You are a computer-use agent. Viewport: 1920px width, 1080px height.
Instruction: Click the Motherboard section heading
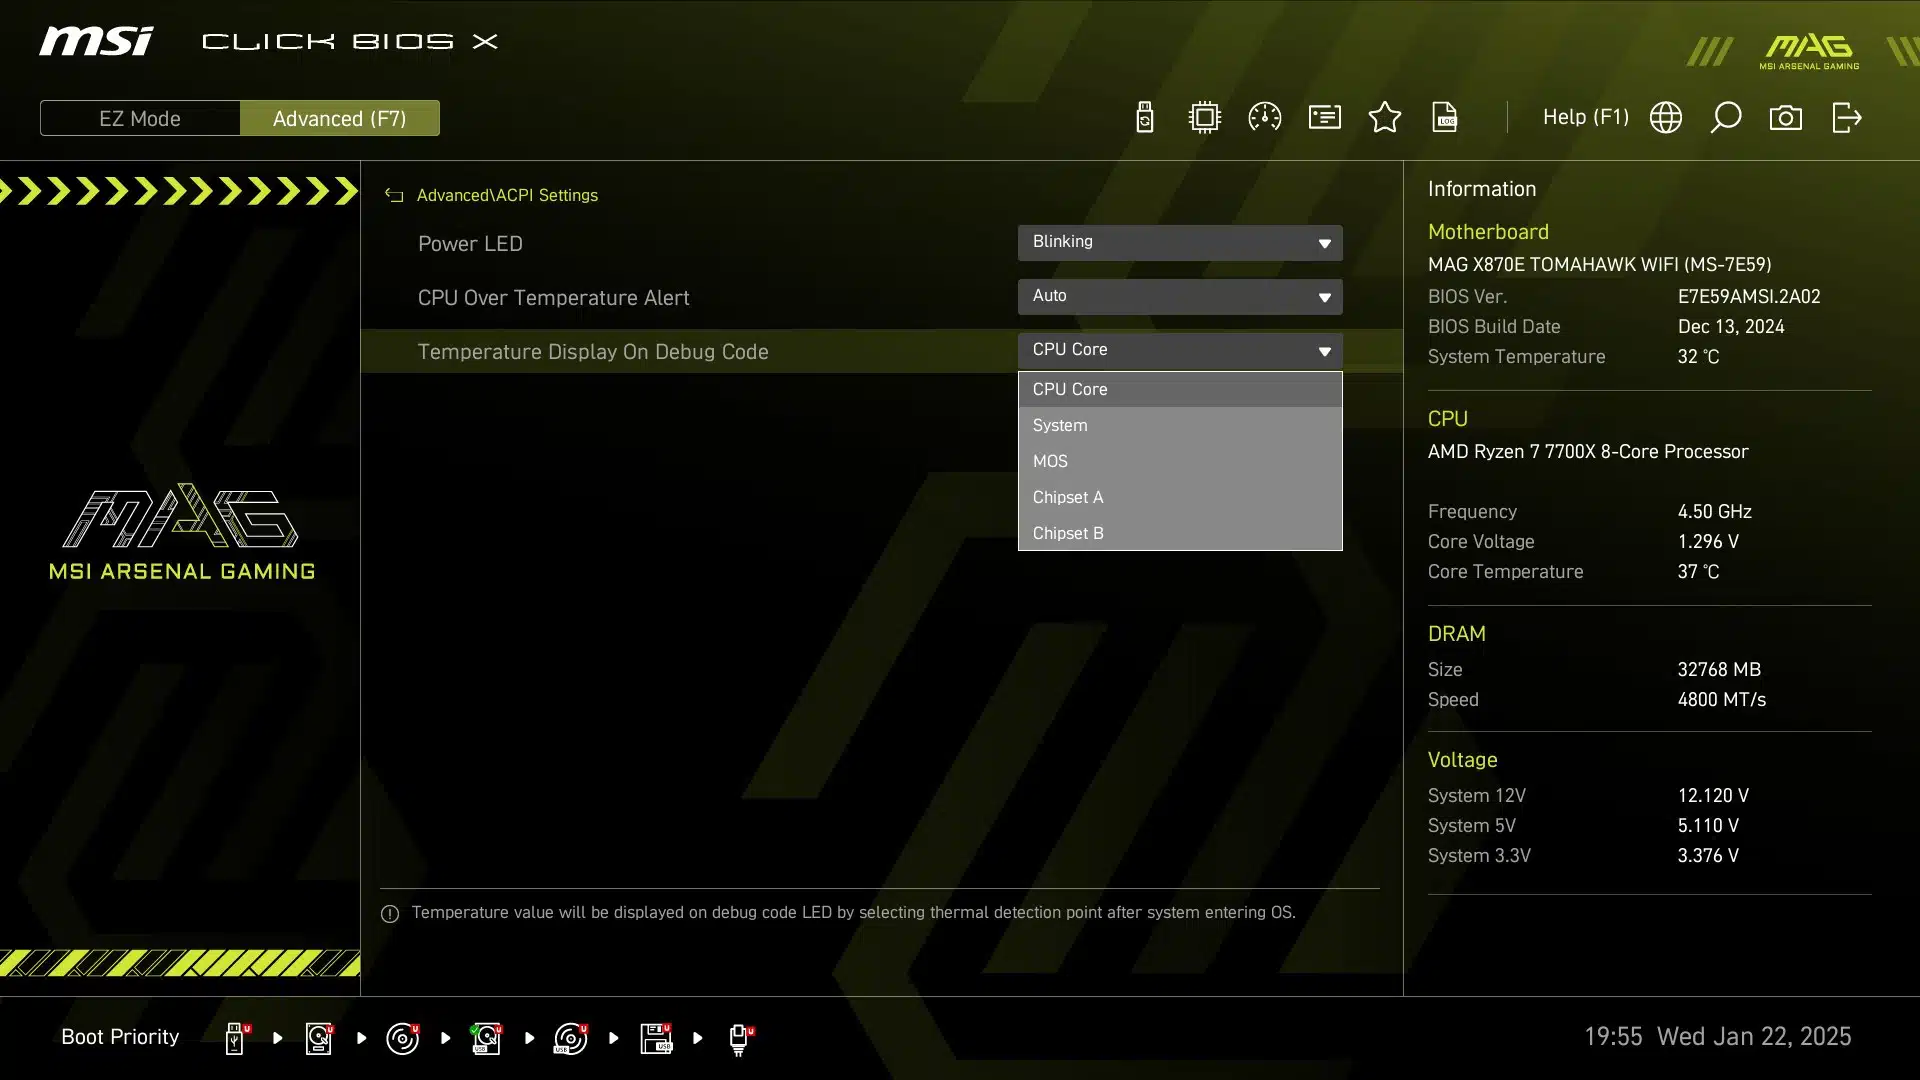tap(1488, 232)
